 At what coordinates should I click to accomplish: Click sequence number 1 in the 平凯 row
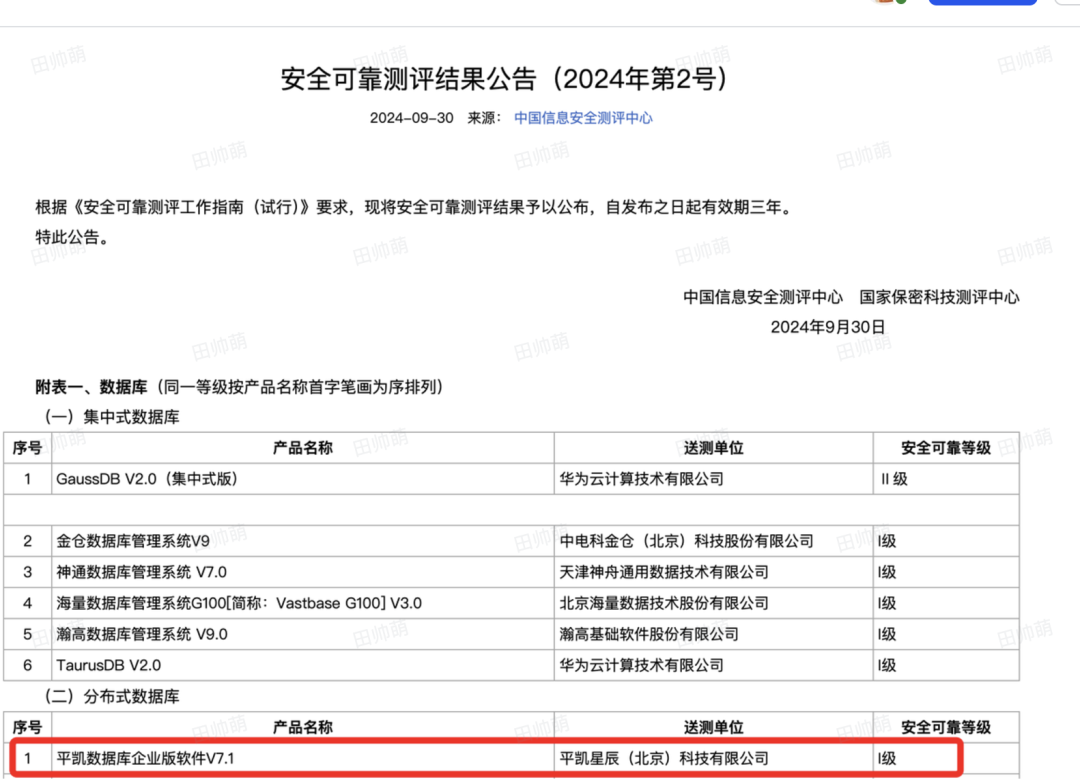(x=28, y=759)
